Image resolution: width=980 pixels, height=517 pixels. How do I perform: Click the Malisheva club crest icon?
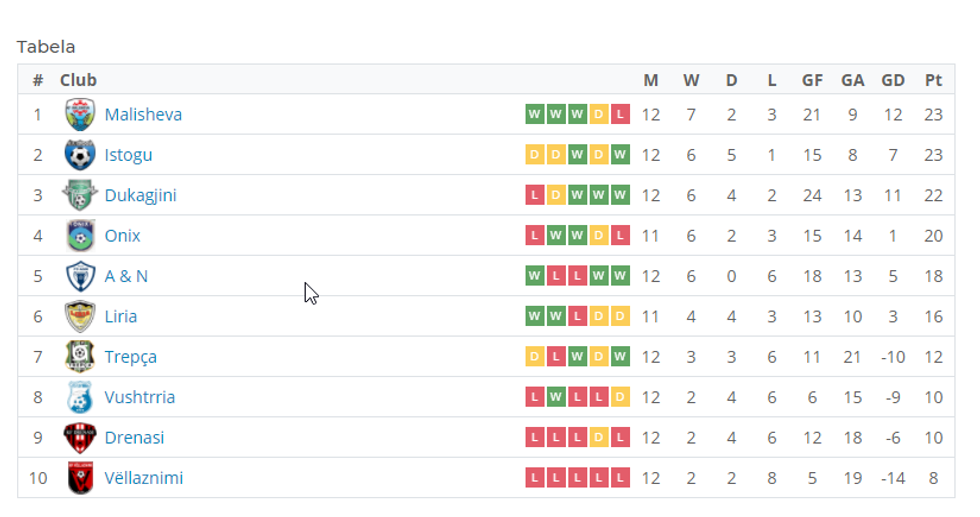pos(80,114)
